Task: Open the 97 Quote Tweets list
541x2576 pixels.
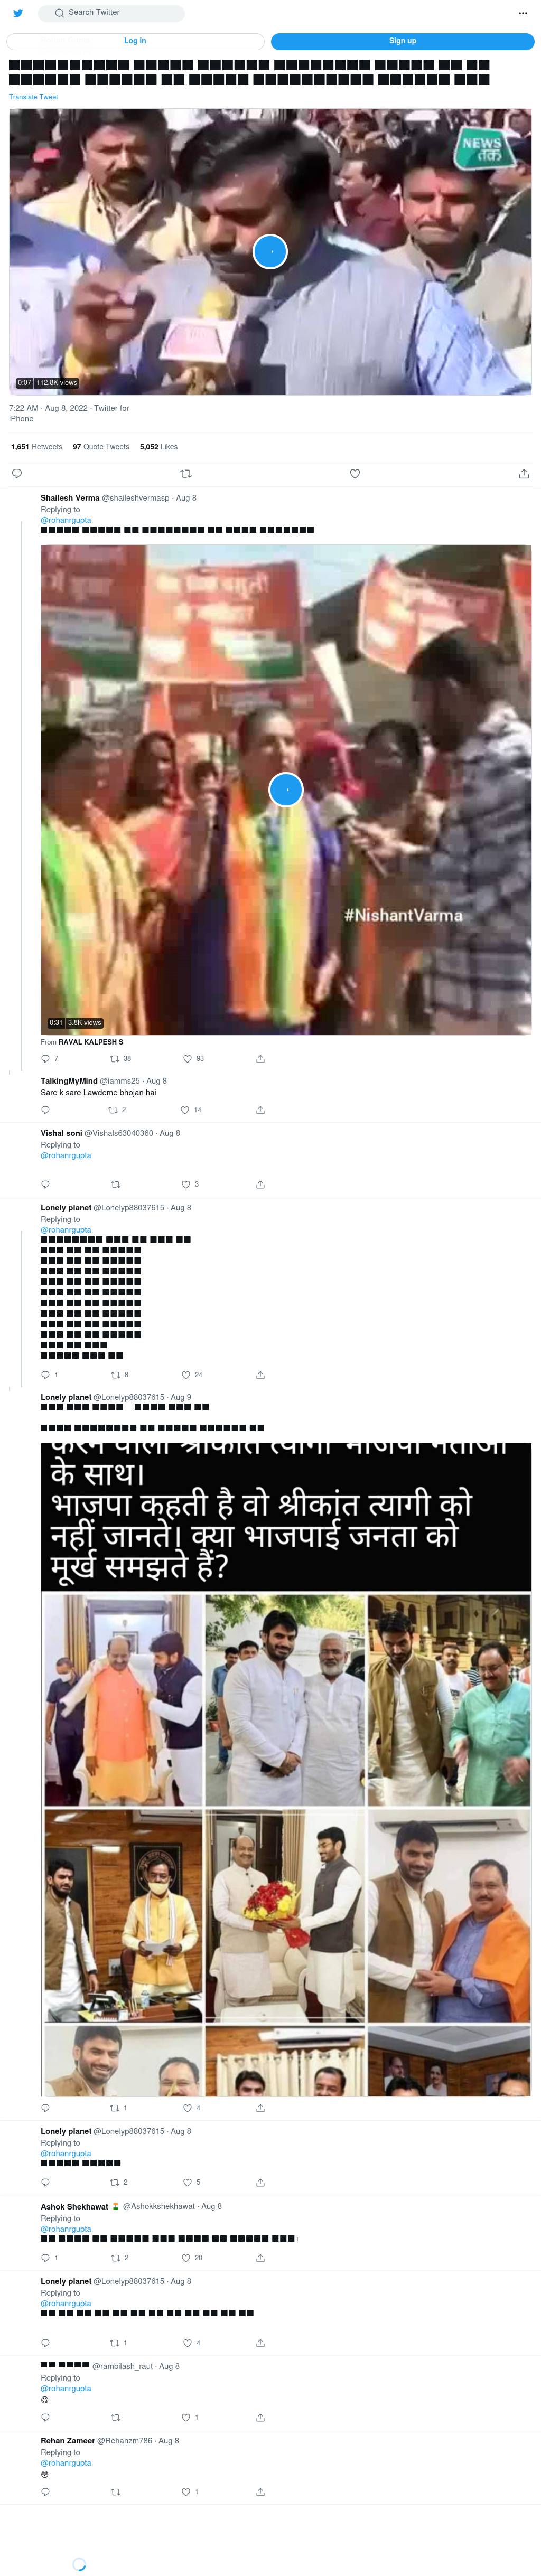Action: click(x=101, y=447)
